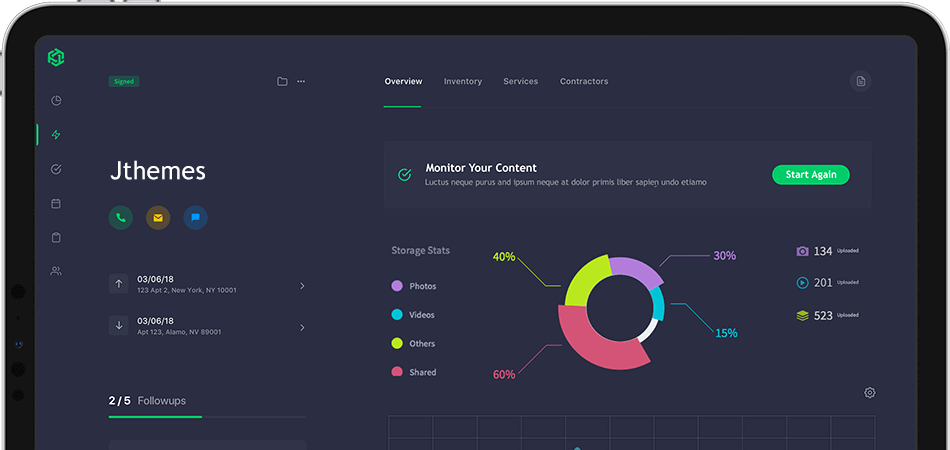Click the down arrow icon for Alamo address
This screenshot has width=950, height=450.
point(119,325)
